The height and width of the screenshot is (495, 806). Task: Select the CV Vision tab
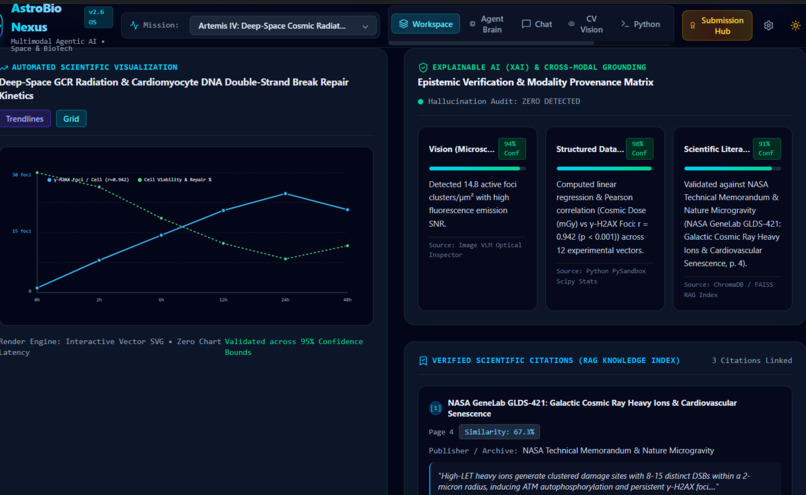(x=585, y=24)
